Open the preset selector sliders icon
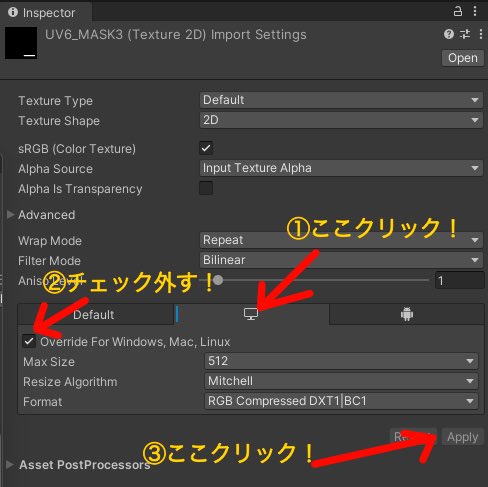 click(465, 34)
